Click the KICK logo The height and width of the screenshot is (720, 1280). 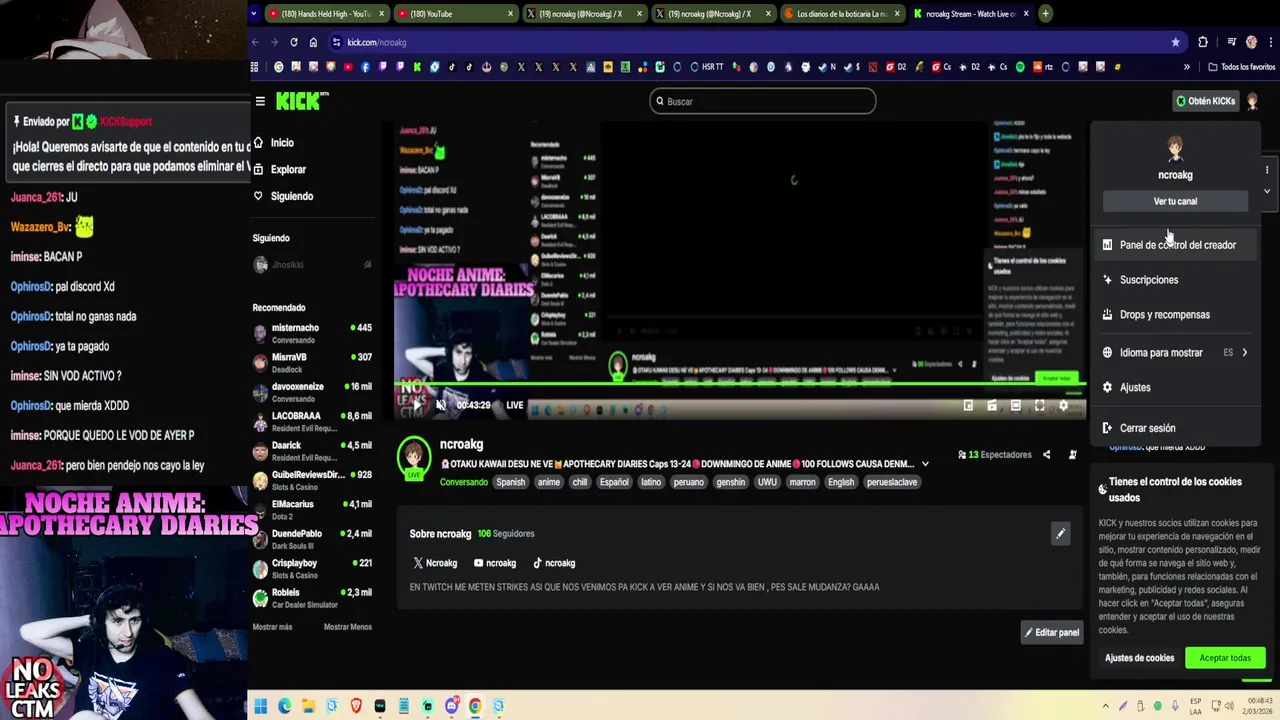point(300,101)
